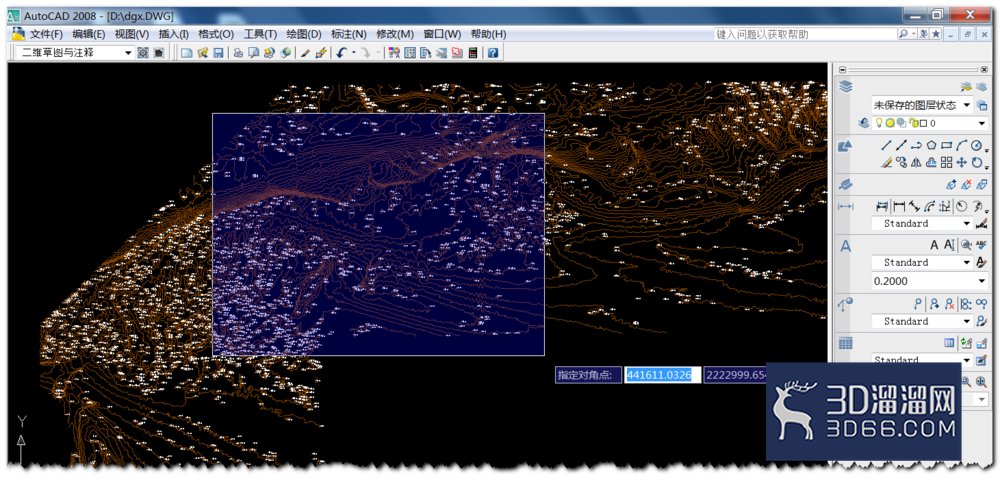Screen dimensions: 1000x480
Task: Toggle the layer lock icon
Action: pyautogui.click(x=913, y=123)
